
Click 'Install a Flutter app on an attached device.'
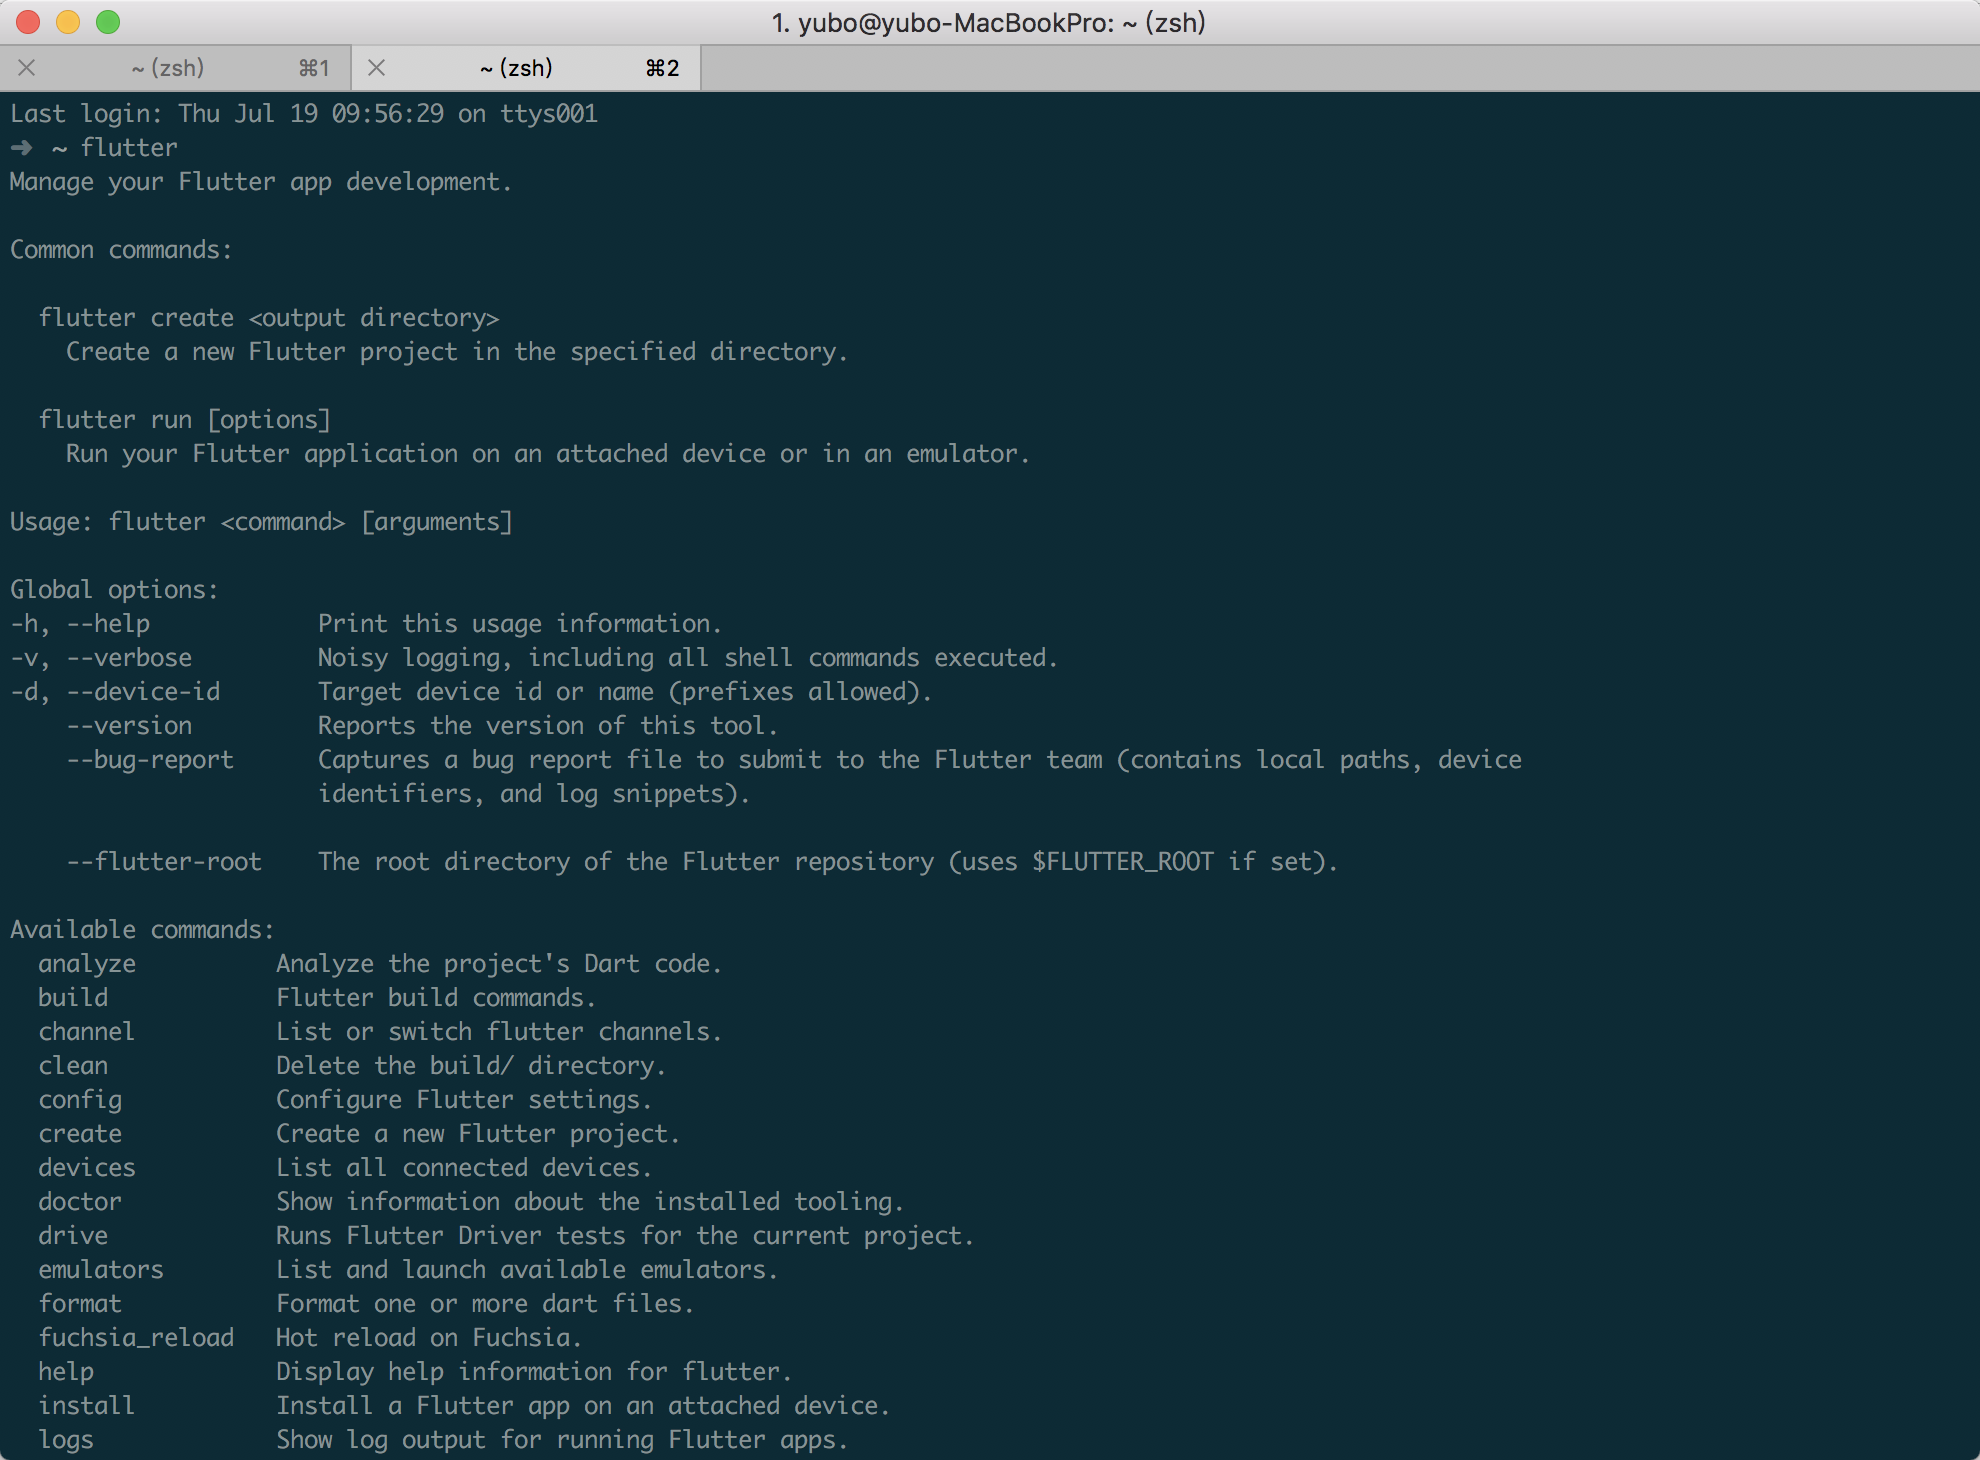click(x=583, y=1406)
